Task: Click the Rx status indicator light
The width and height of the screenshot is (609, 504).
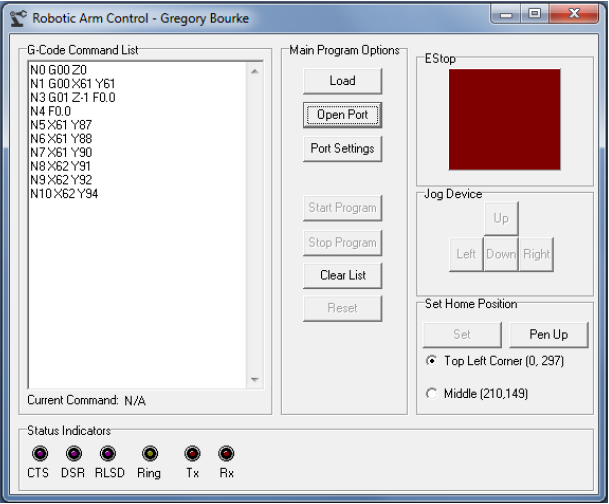Action: (x=226, y=453)
